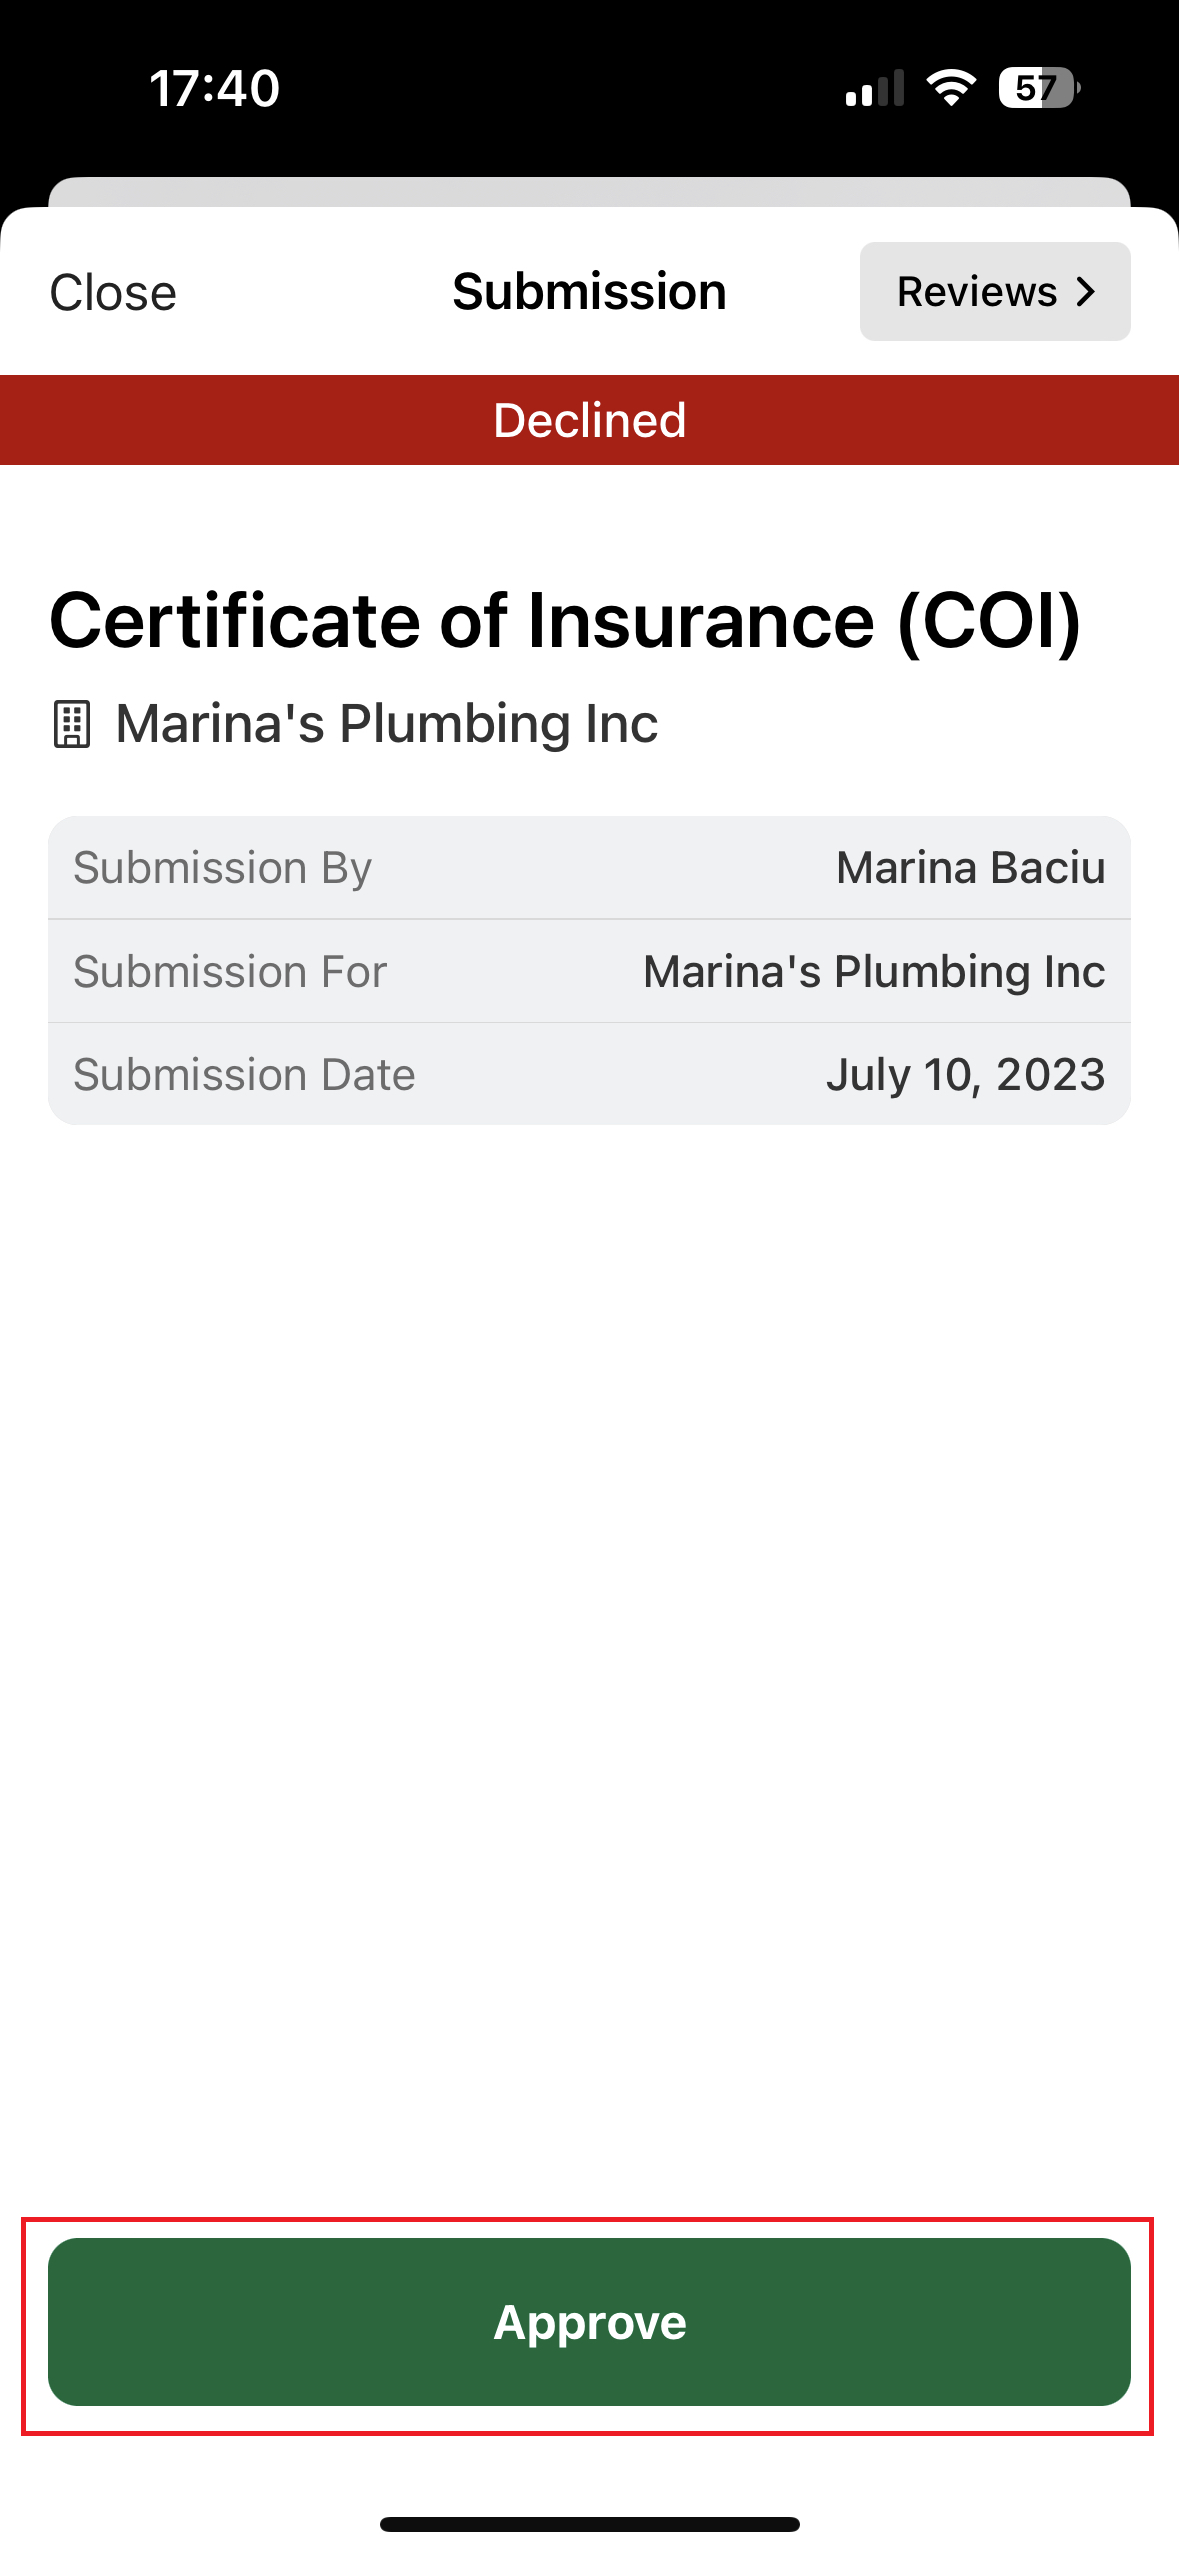Tap the Submission title in the header
This screenshot has width=1179, height=2556.
(x=589, y=292)
